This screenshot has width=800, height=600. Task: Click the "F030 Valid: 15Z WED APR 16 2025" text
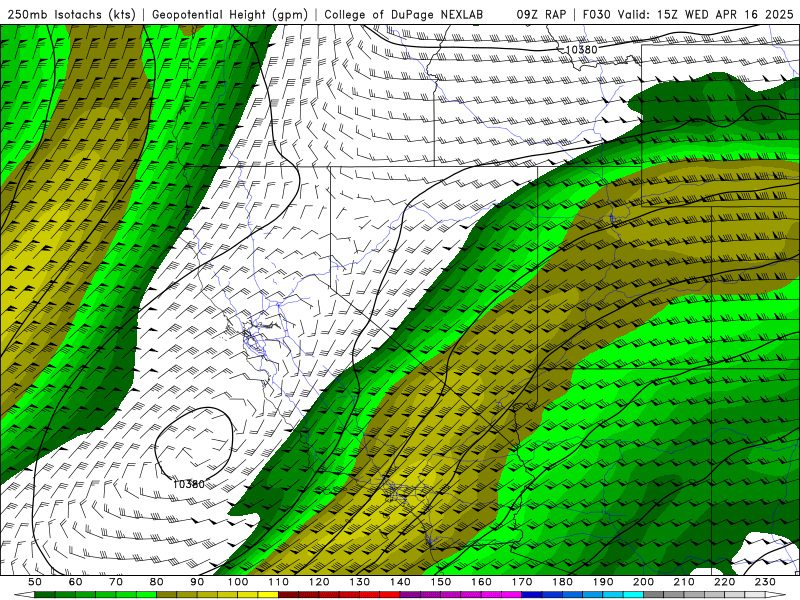point(688,14)
